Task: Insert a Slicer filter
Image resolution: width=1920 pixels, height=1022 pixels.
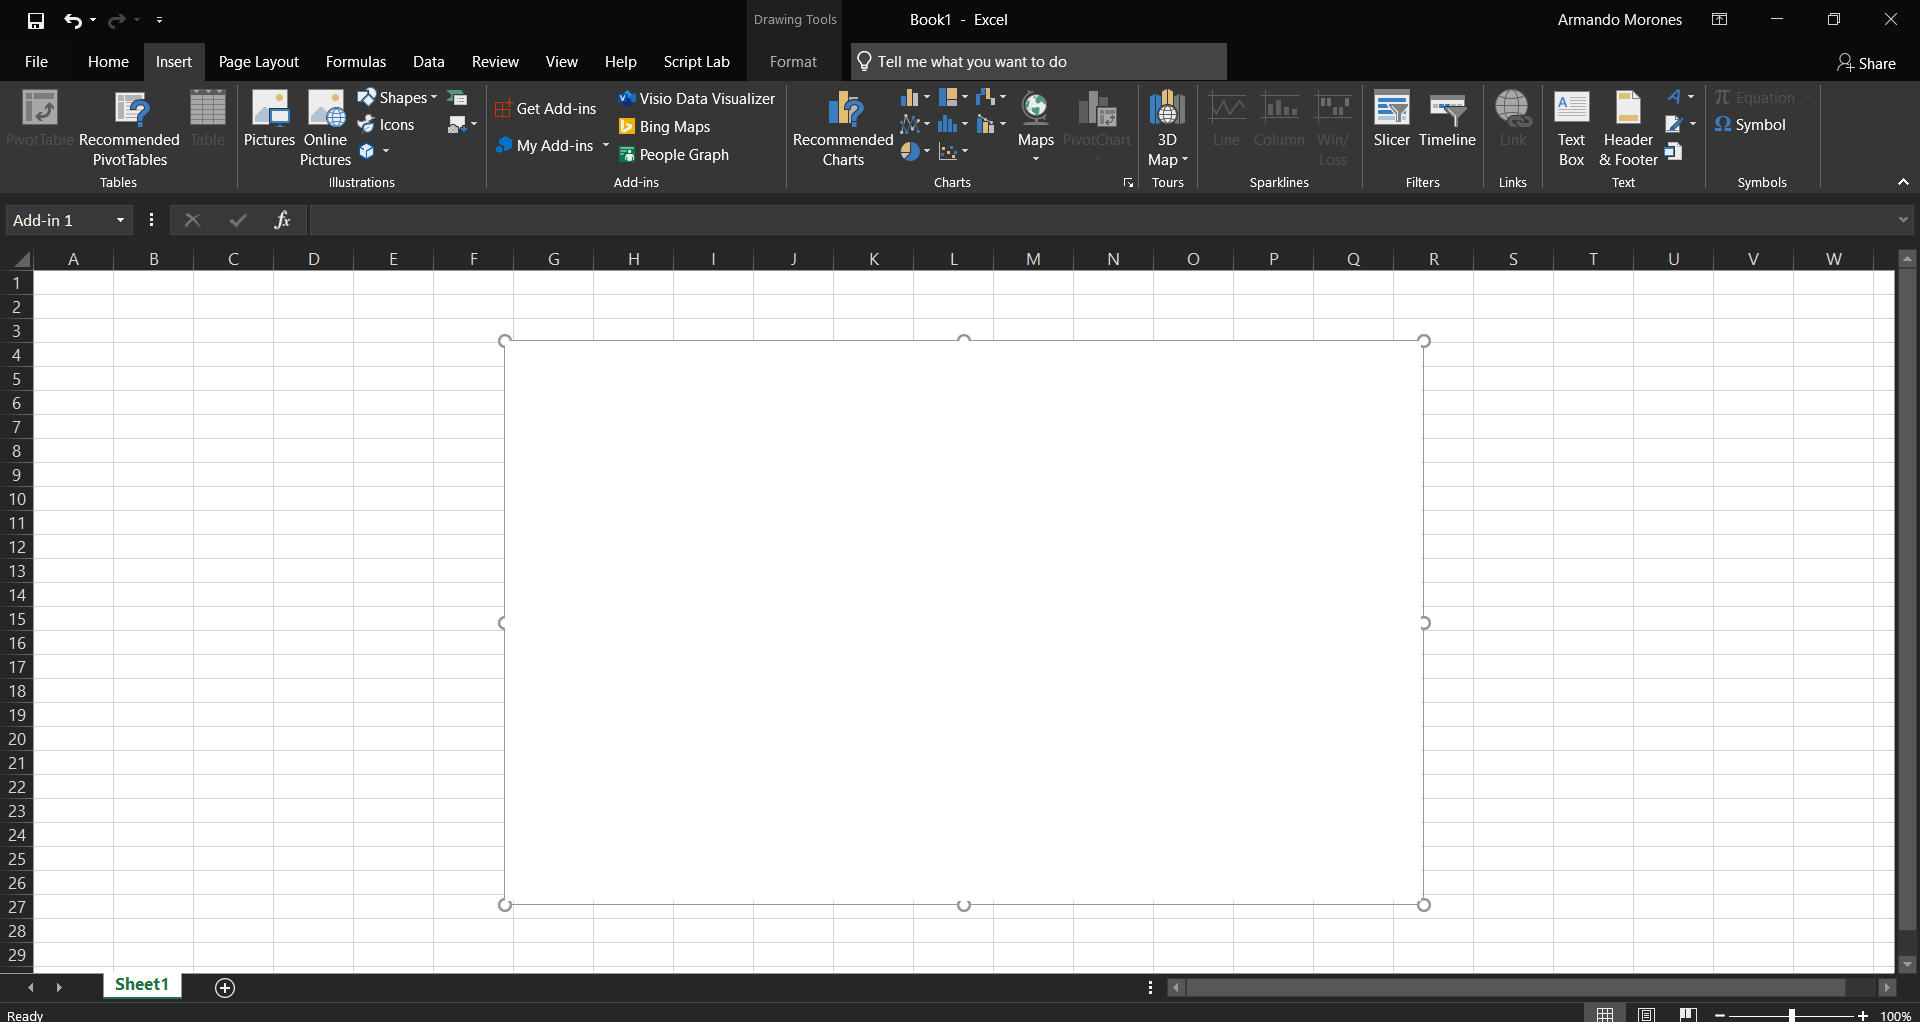Action: click(1391, 120)
